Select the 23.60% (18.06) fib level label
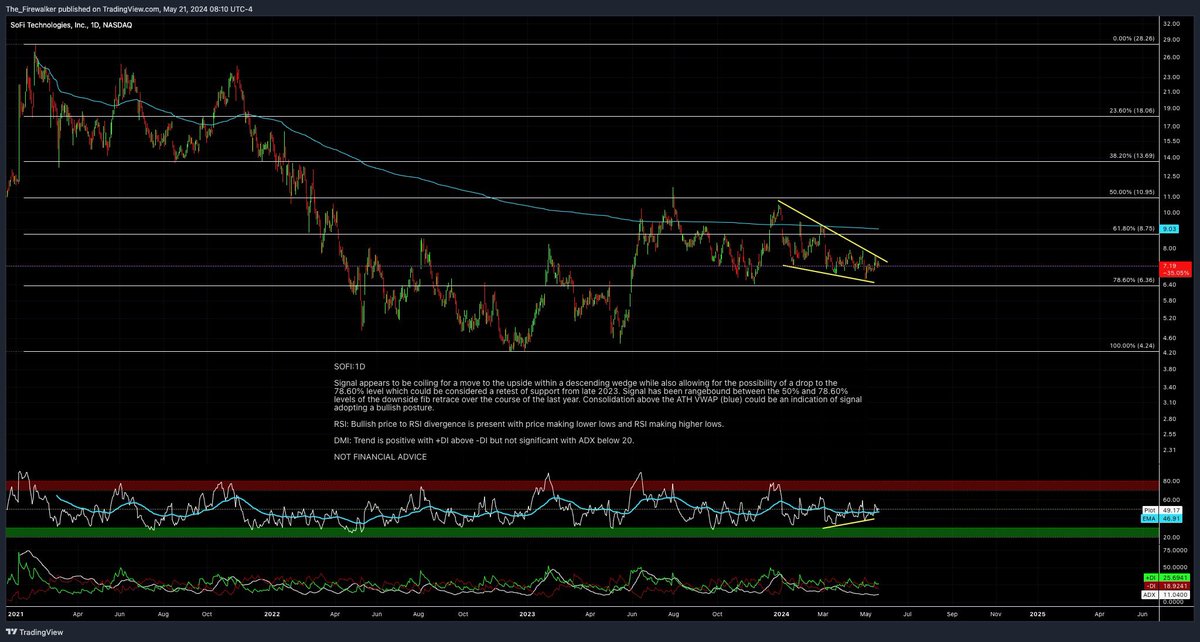The image size is (1200, 642). coord(1132,111)
